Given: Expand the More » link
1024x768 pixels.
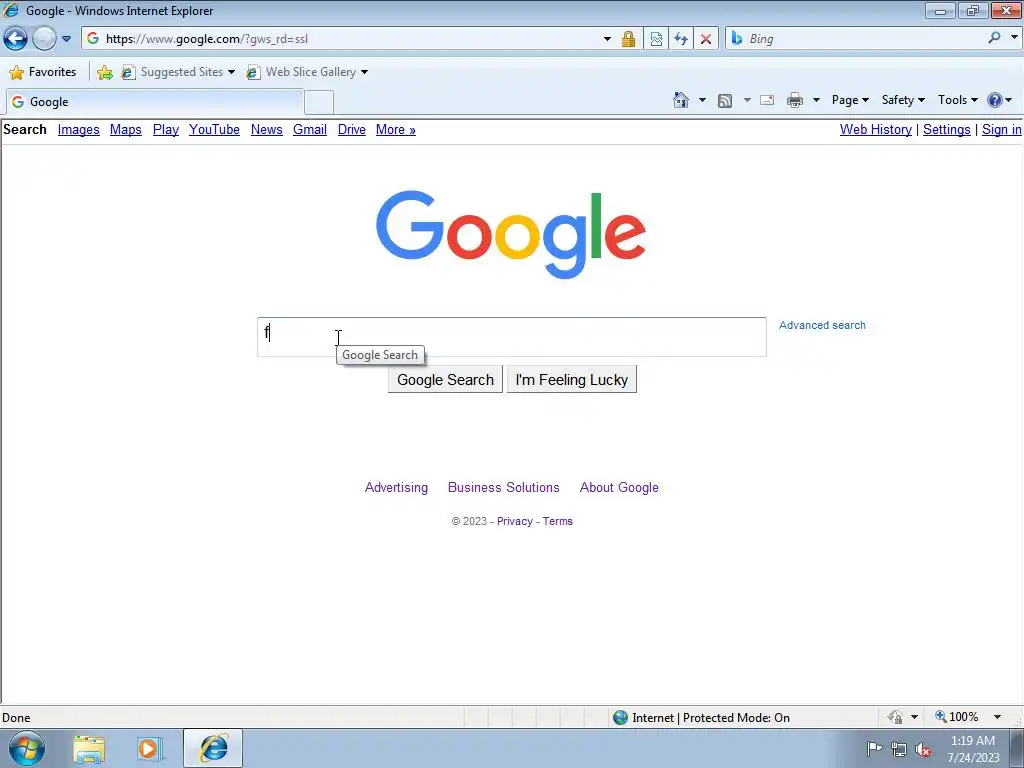Looking at the screenshot, I should tap(396, 129).
